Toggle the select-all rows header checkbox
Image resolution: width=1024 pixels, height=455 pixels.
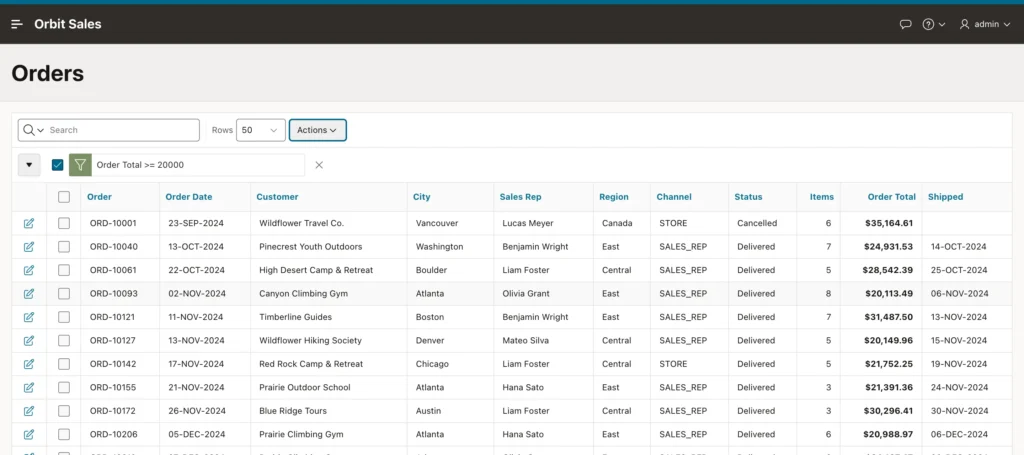coord(63,196)
